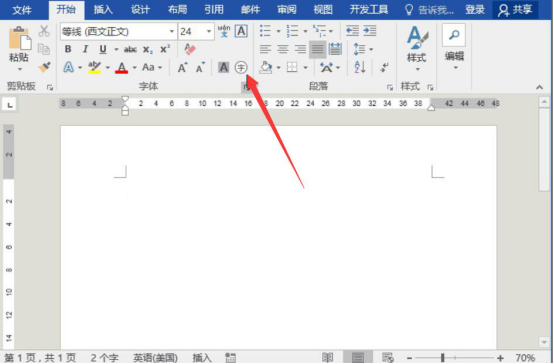The image size is (554, 364).
Task: Click the 登录 sign-in button
Action: pyautogui.click(x=475, y=10)
